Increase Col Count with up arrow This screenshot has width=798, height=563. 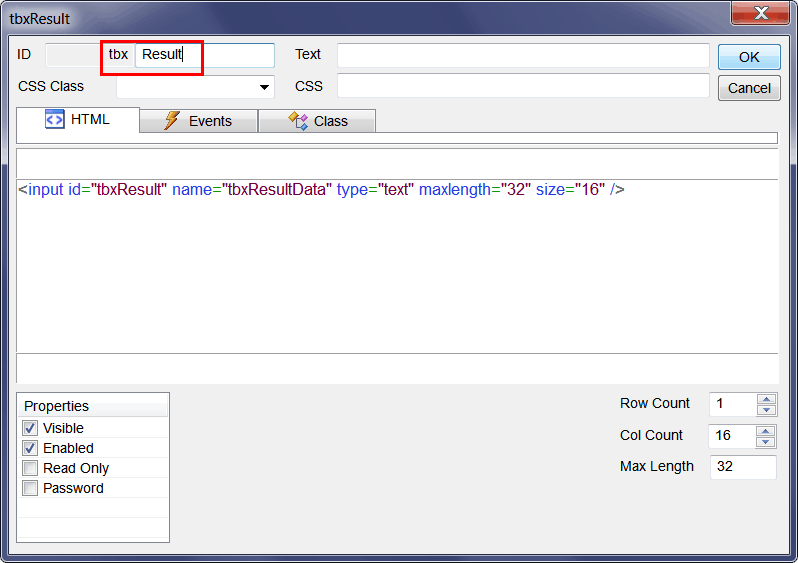pyautogui.click(x=766, y=431)
